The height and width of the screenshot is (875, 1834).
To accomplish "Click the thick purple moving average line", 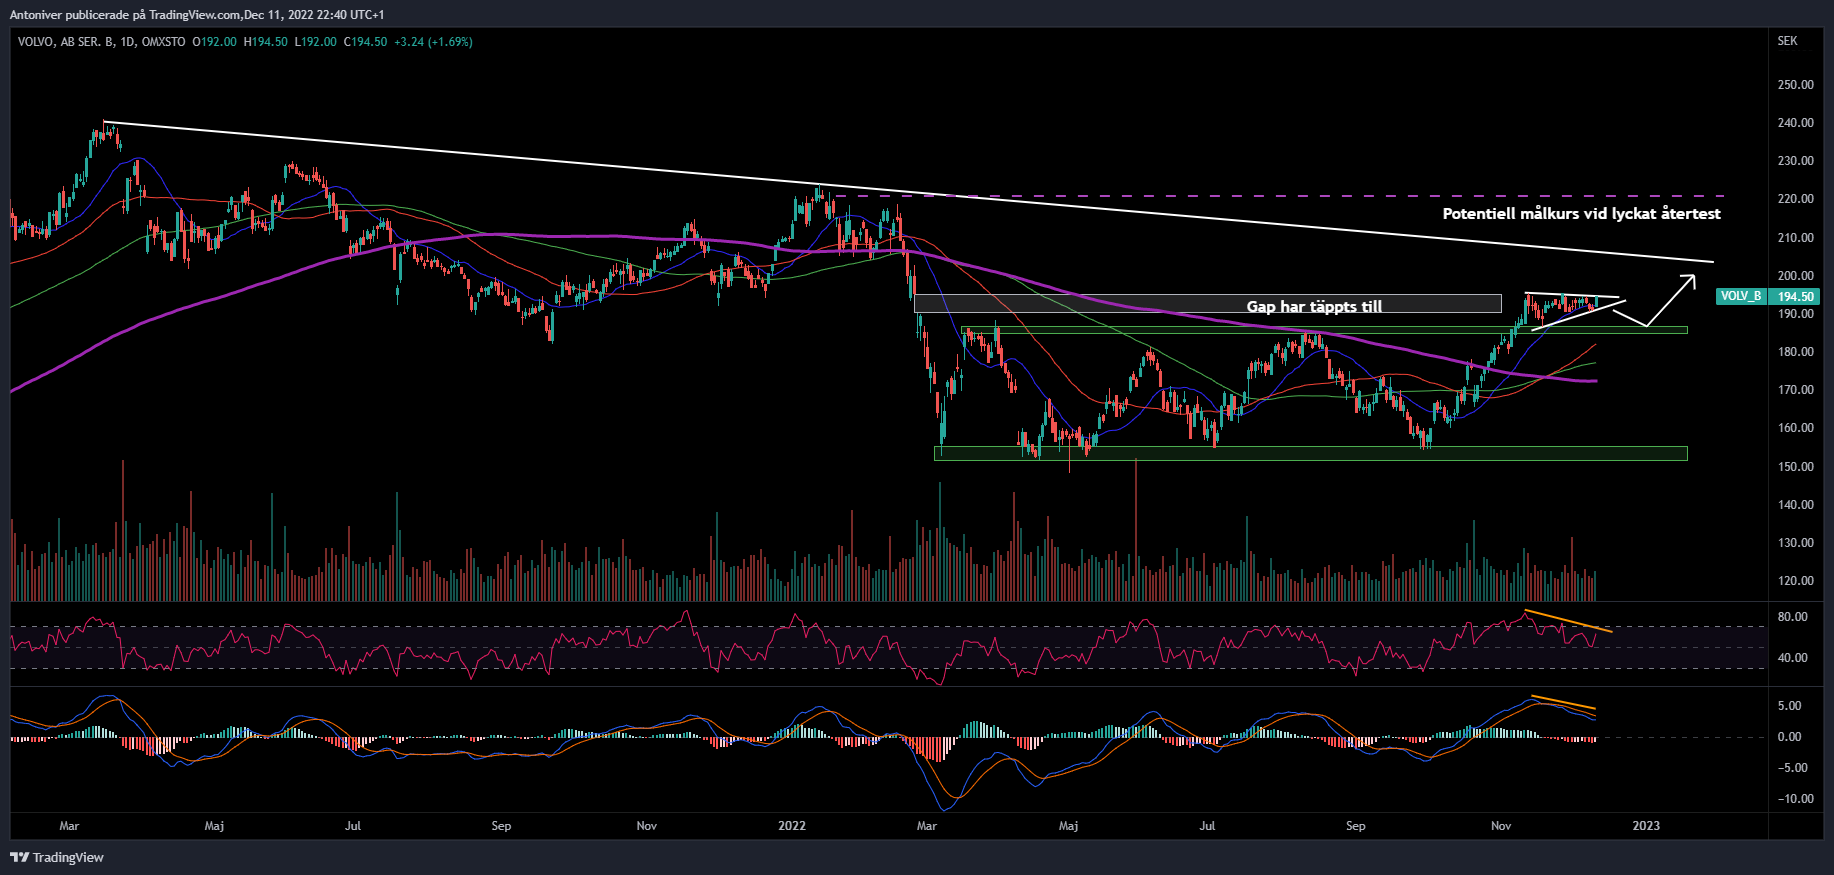I will point(500,235).
